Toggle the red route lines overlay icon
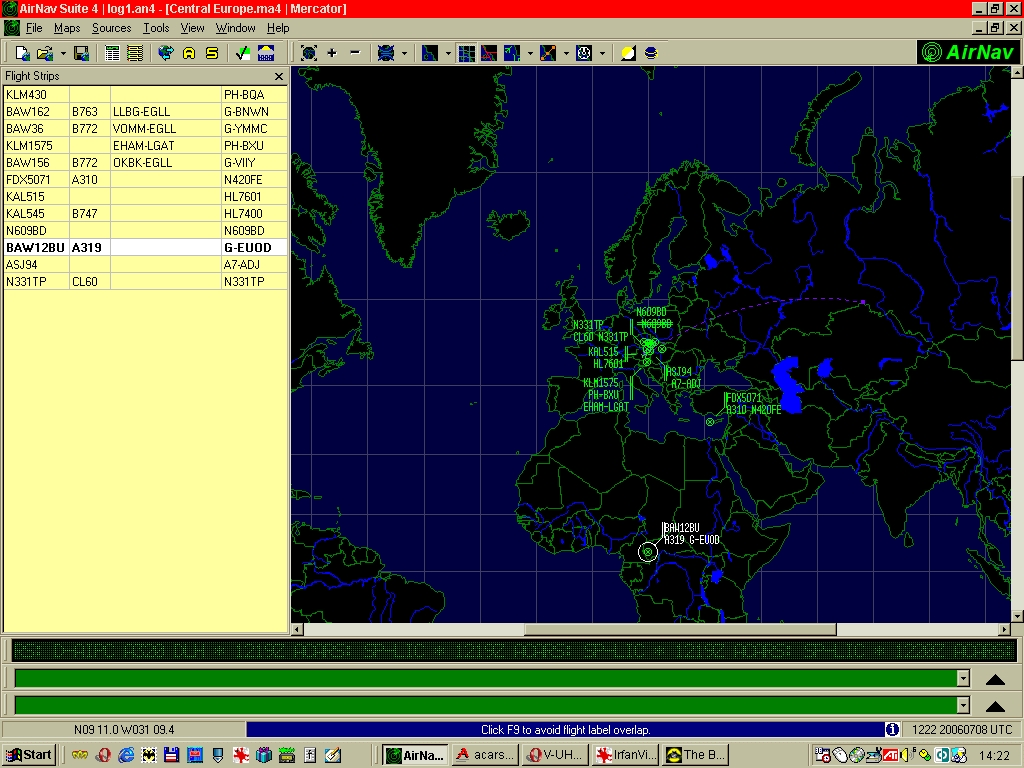The height and width of the screenshot is (768, 1024). click(x=489, y=54)
